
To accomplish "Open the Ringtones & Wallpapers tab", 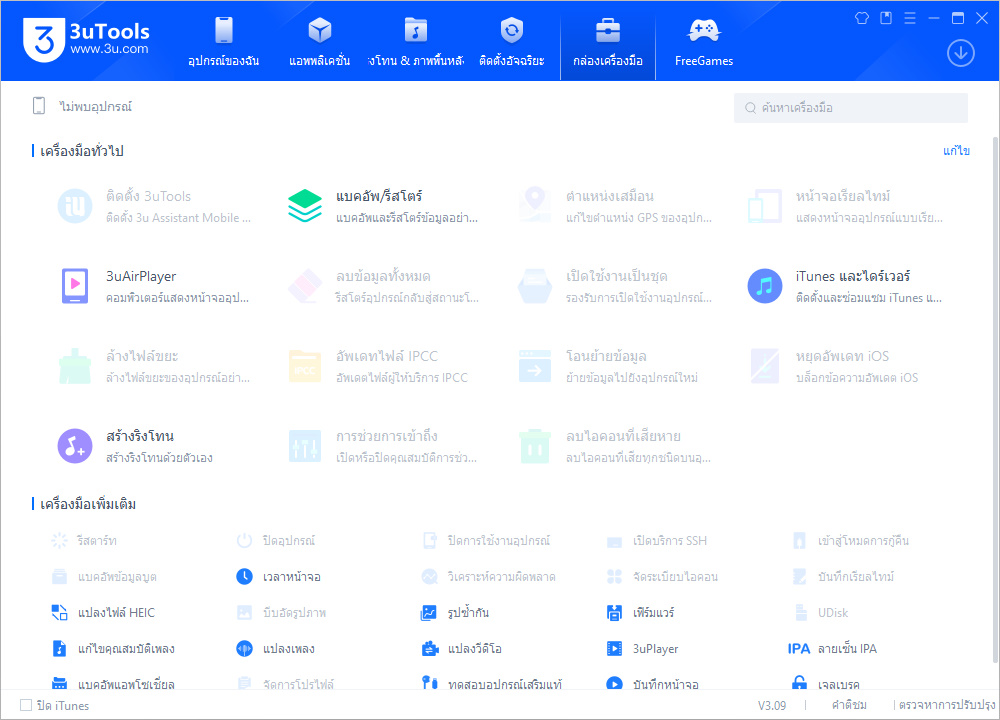I will 416,41.
